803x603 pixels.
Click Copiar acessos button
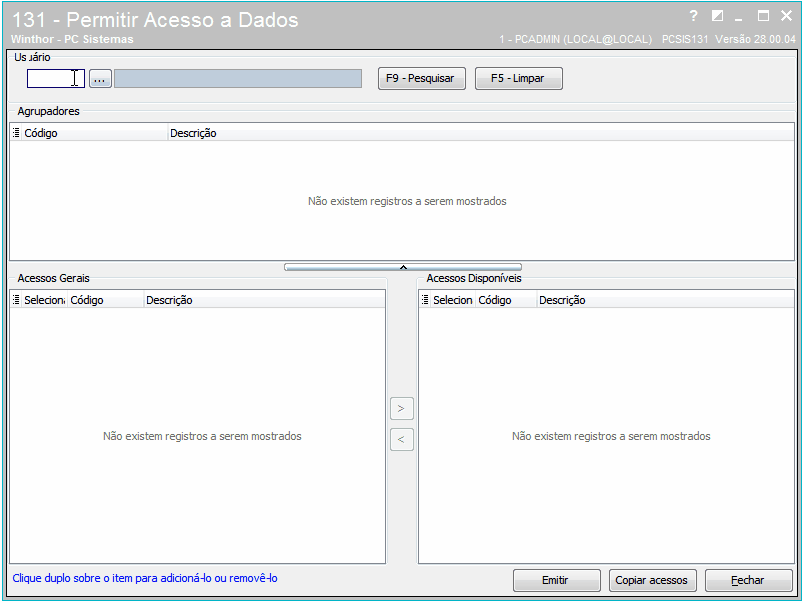[x=652, y=580]
